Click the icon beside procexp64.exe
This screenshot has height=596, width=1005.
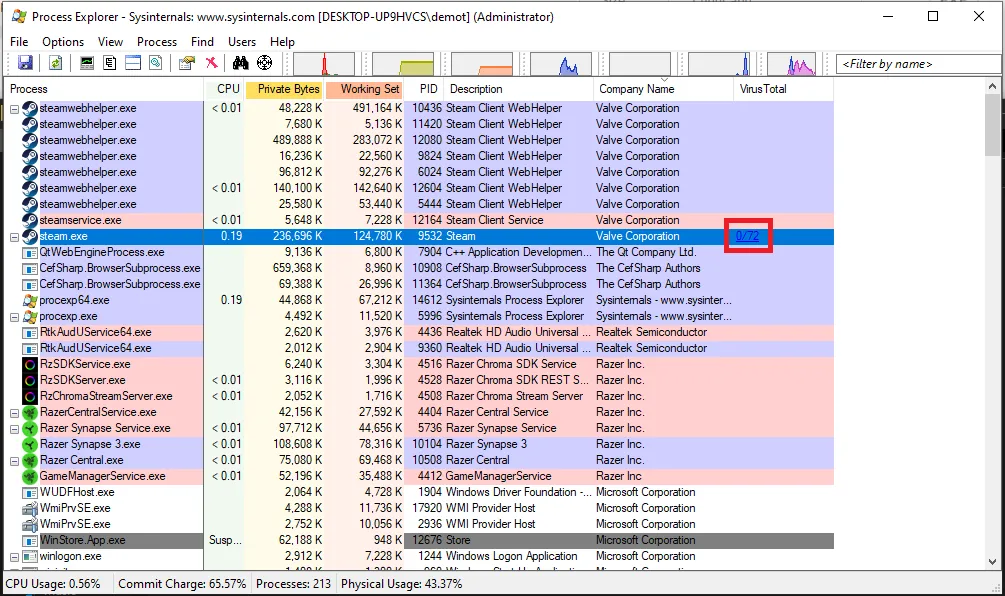tap(30, 300)
